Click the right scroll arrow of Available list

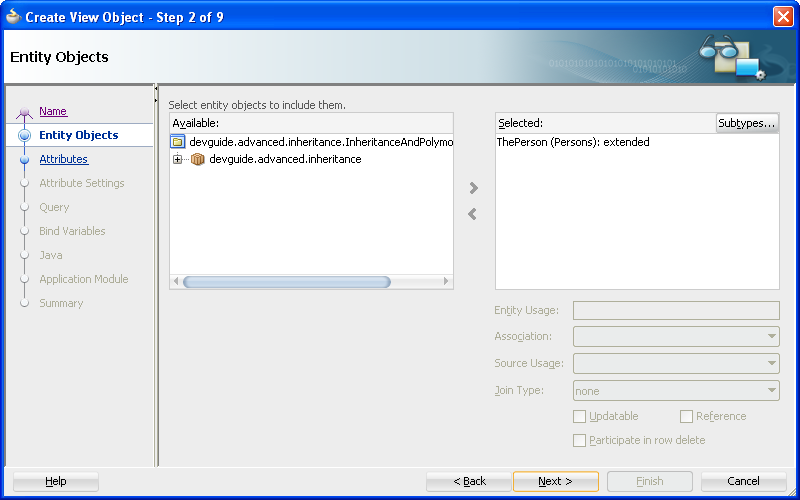click(x=446, y=281)
